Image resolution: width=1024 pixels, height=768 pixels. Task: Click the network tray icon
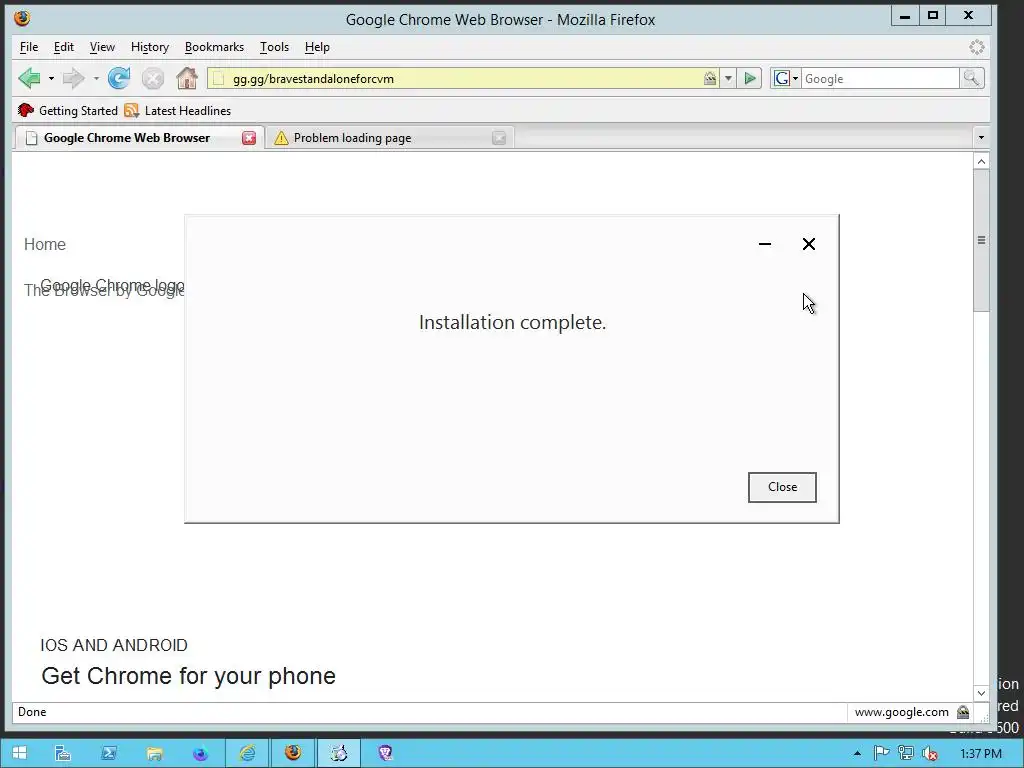[906, 753]
